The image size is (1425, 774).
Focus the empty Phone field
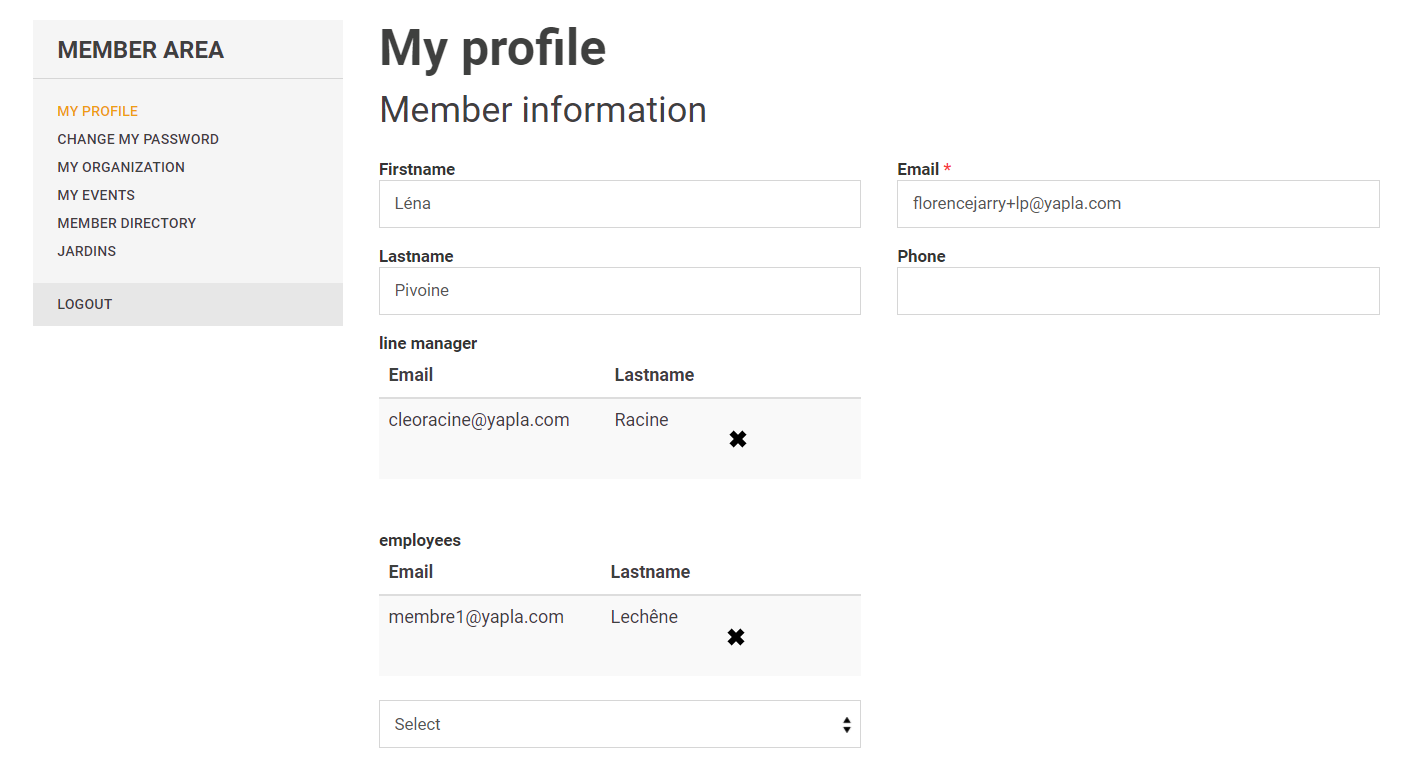tap(1137, 291)
